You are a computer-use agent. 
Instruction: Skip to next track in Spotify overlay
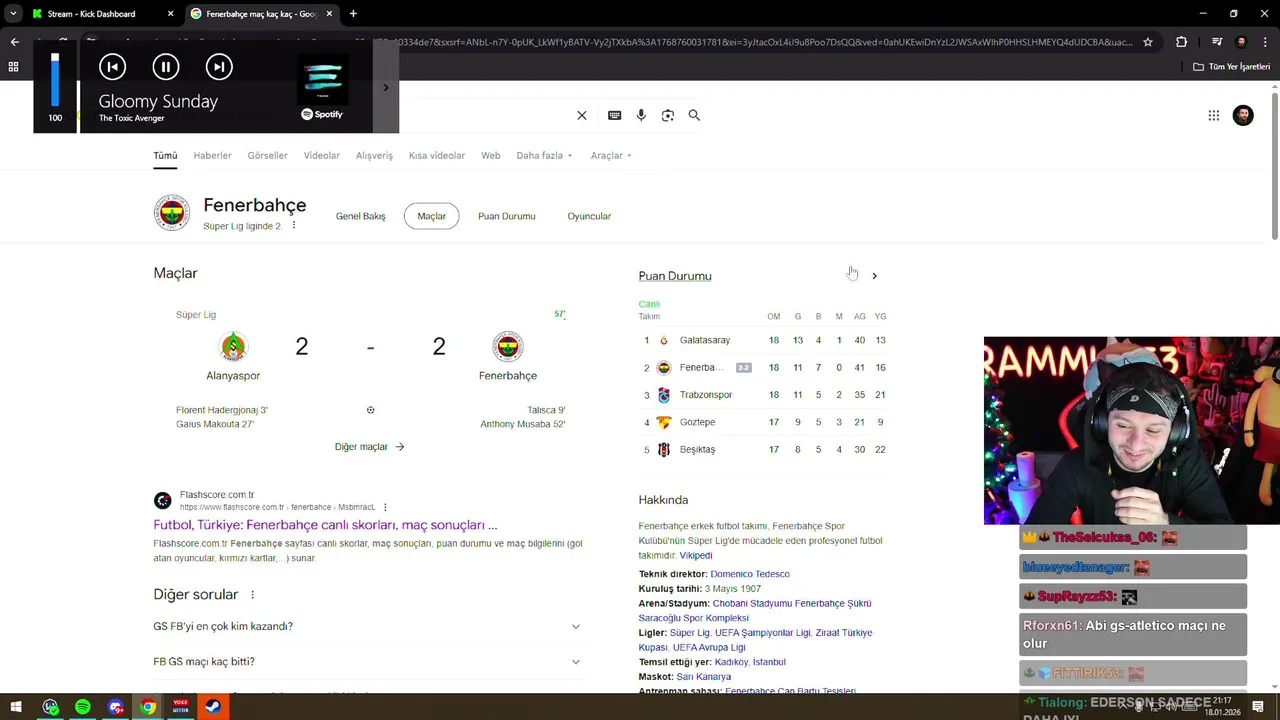click(219, 67)
